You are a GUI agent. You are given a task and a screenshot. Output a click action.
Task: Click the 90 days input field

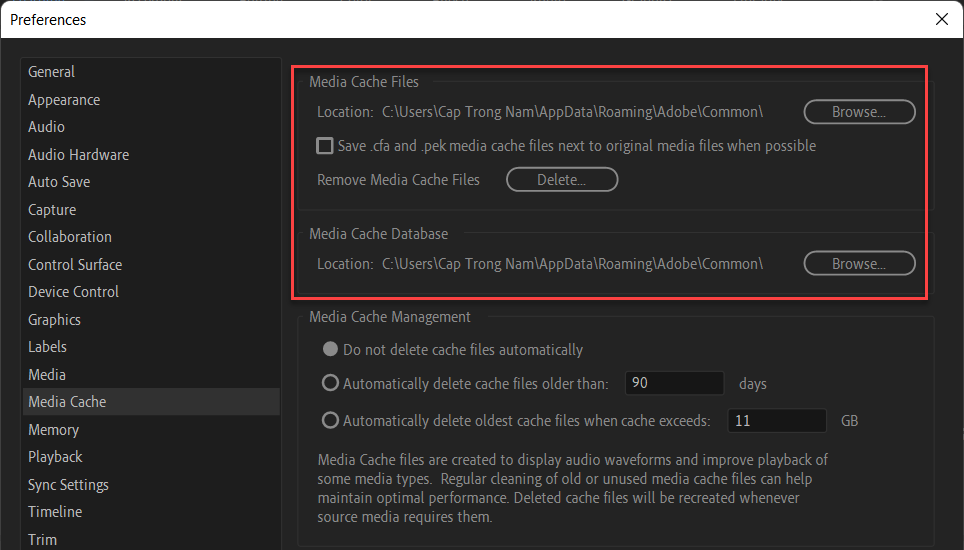click(x=674, y=383)
